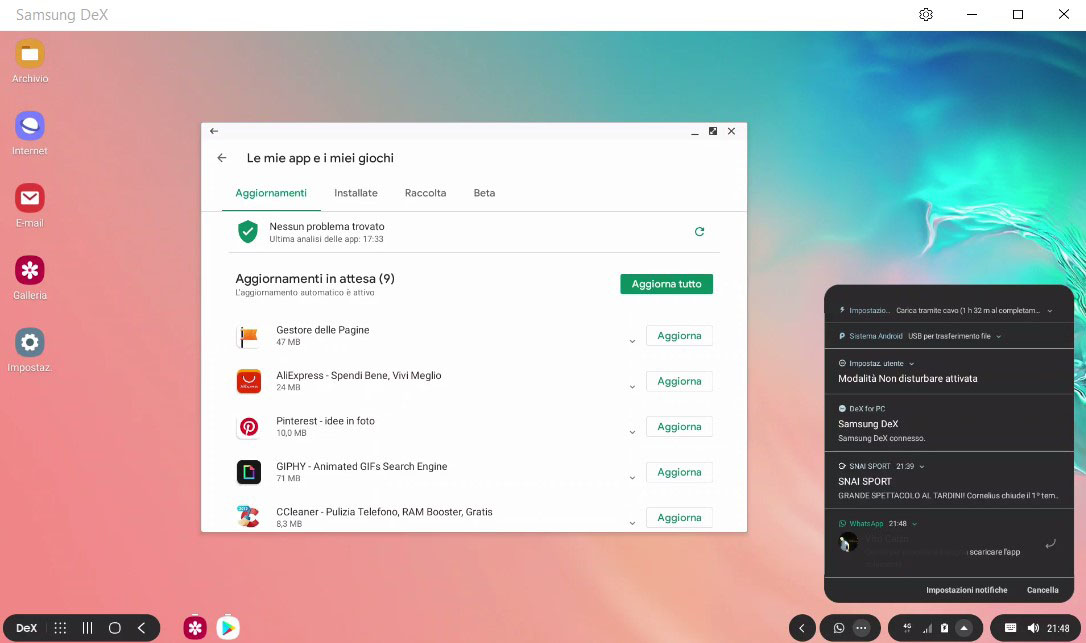This screenshot has height=643, width=1086.
Task: Show recent apps from taskbar
Action: (87, 628)
